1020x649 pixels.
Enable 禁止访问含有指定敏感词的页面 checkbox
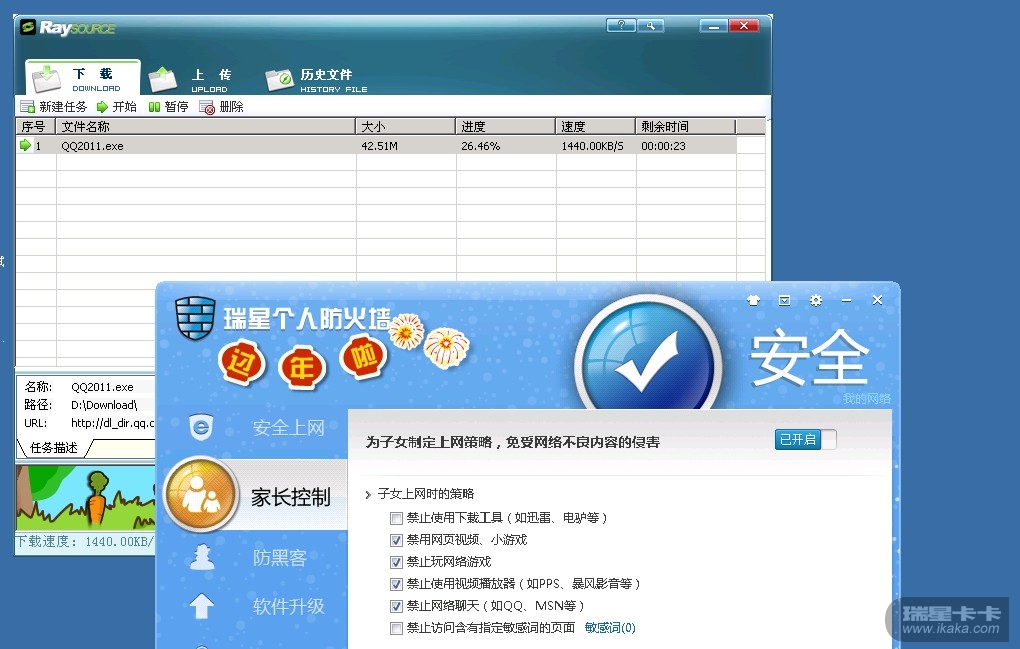point(396,628)
